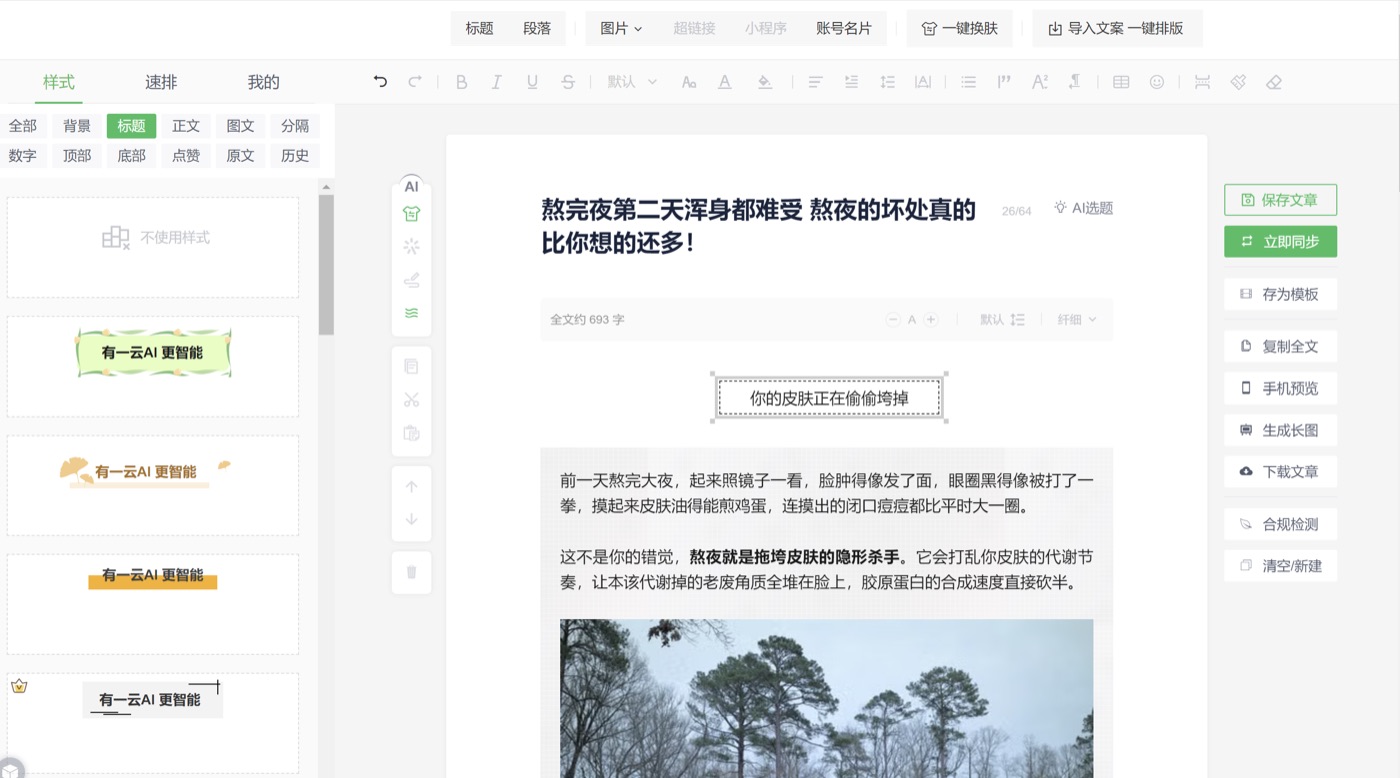Click the undo arrow icon
Viewport: 1400px width, 778px height.
[x=380, y=82]
